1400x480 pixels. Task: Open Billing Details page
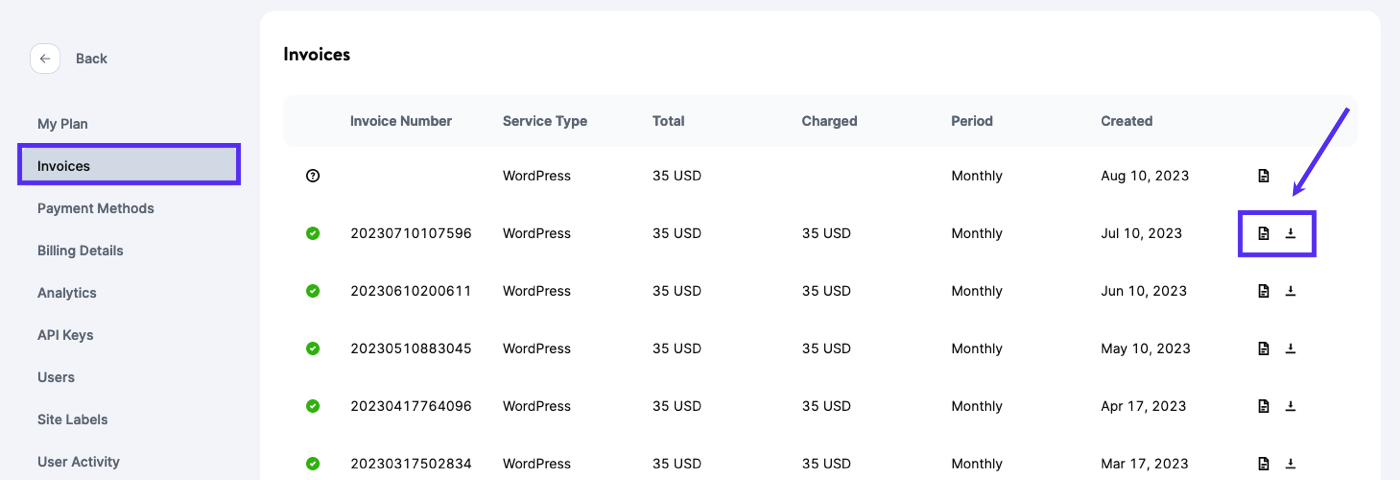pyautogui.click(x=80, y=251)
